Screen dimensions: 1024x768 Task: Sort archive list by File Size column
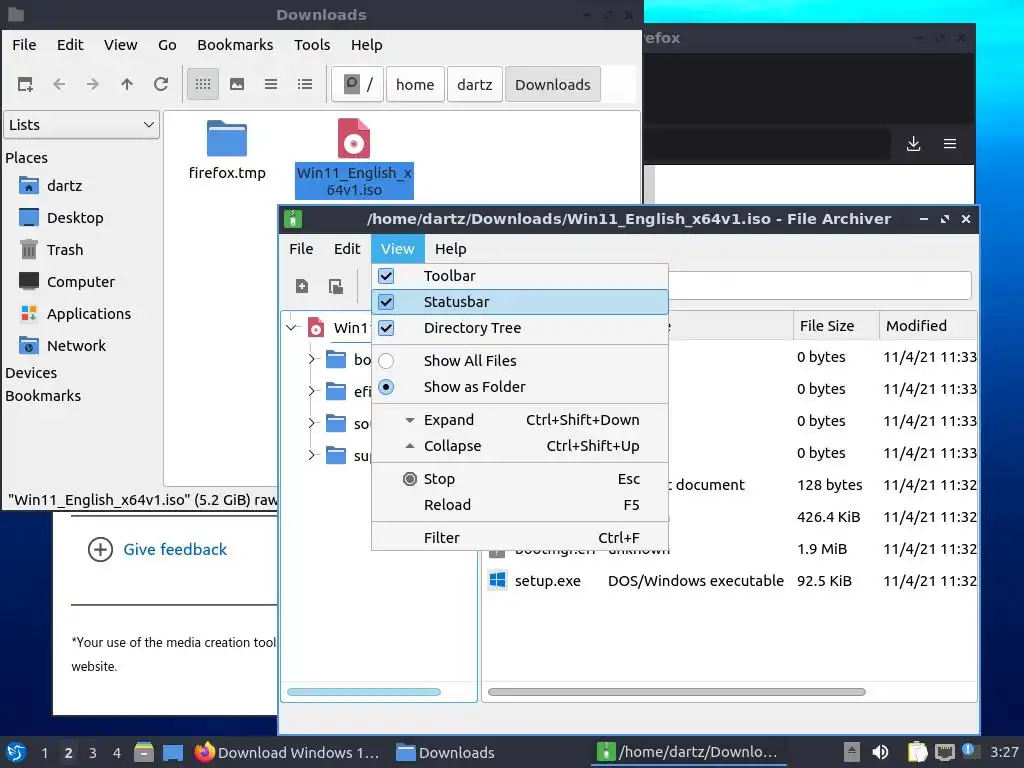pyautogui.click(x=836, y=326)
